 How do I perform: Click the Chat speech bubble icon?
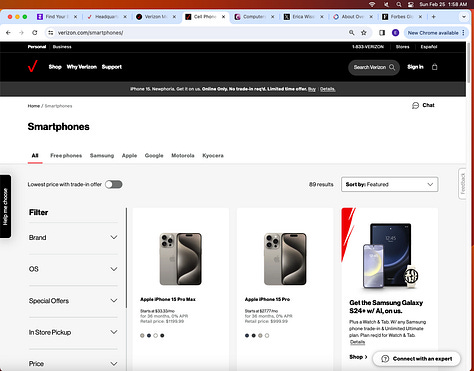pyautogui.click(x=415, y=106)
